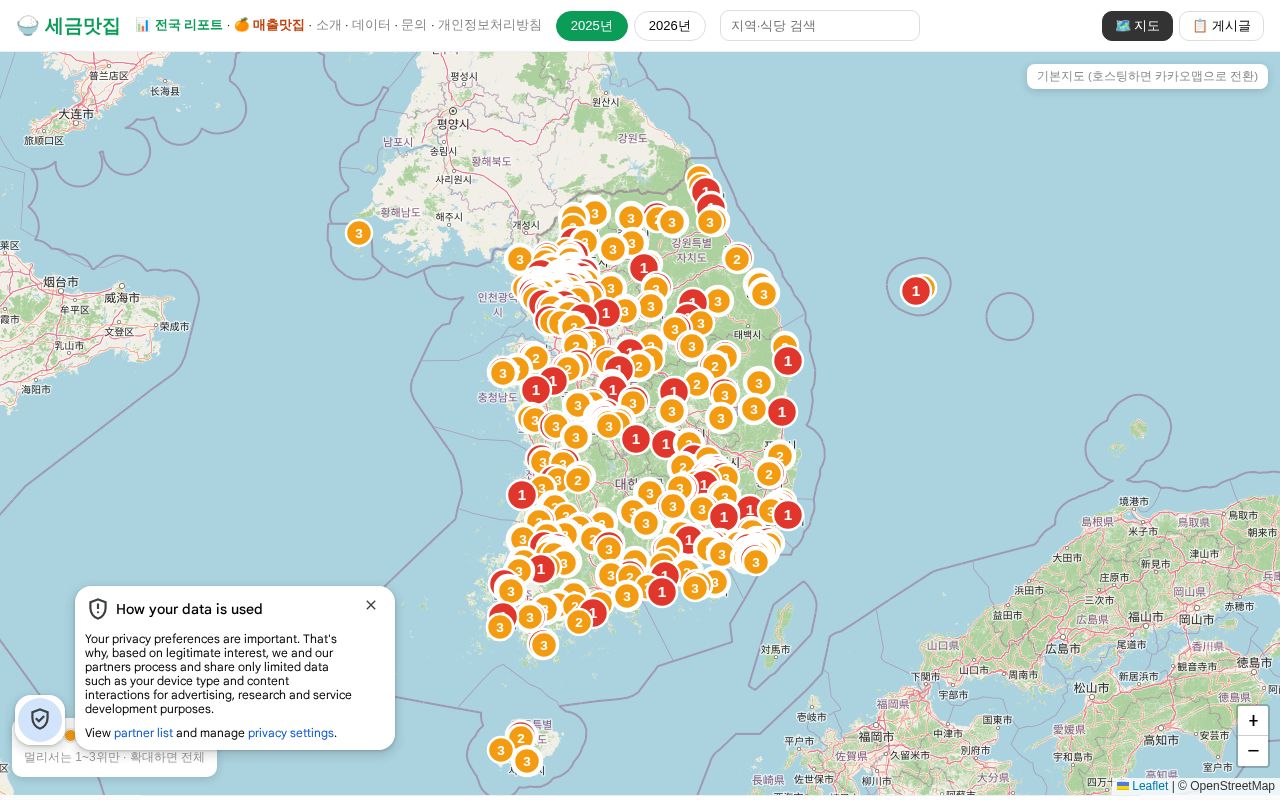Screen dimensions: 1280x800
Task: Focus the 지역·식당 검색 search field
Action: point(820,26)
